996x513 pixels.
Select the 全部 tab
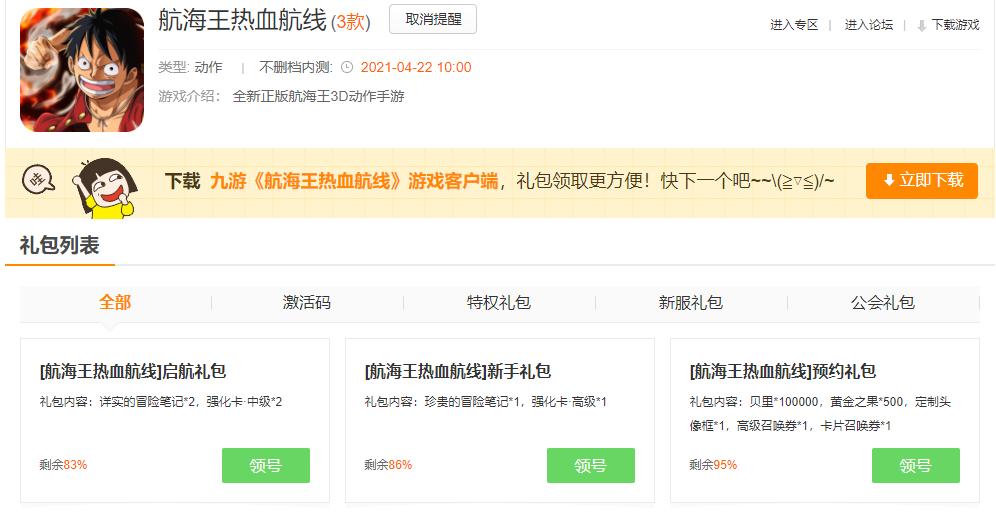115,302
